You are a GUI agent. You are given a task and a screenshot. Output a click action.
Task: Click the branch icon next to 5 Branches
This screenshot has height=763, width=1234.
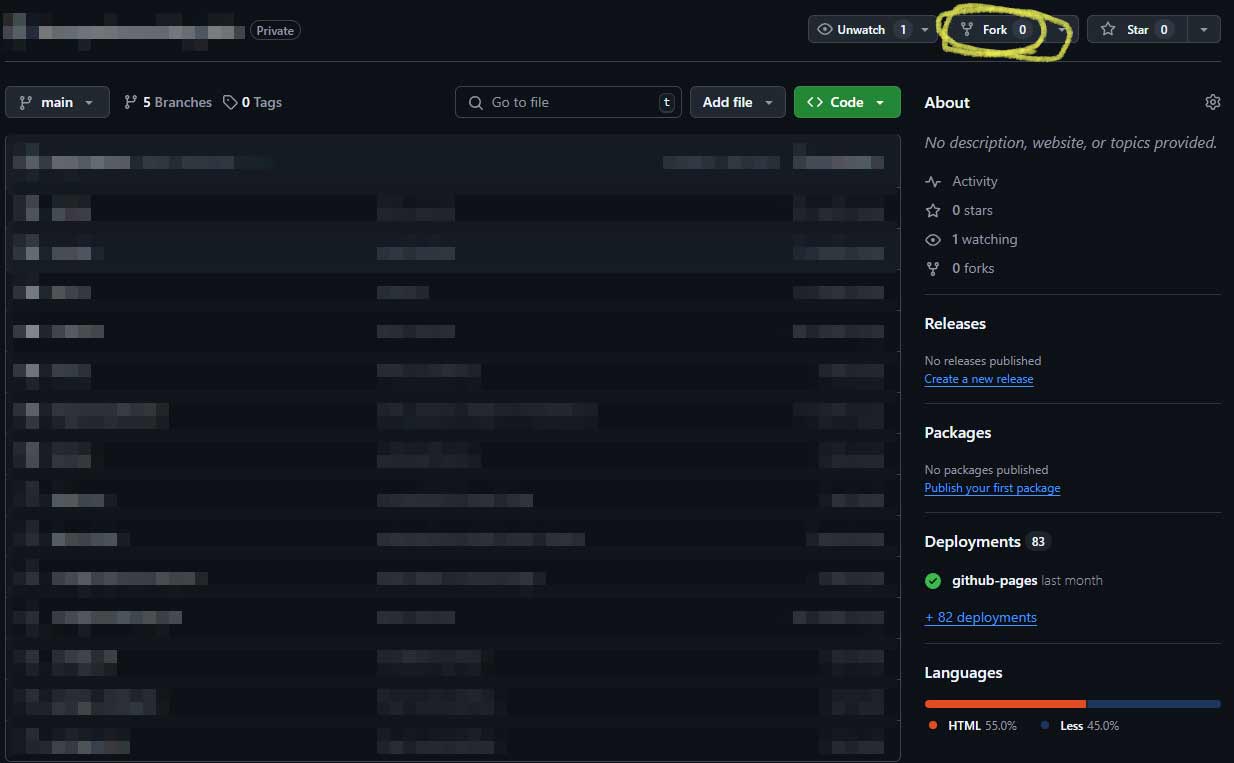[130, 102]
